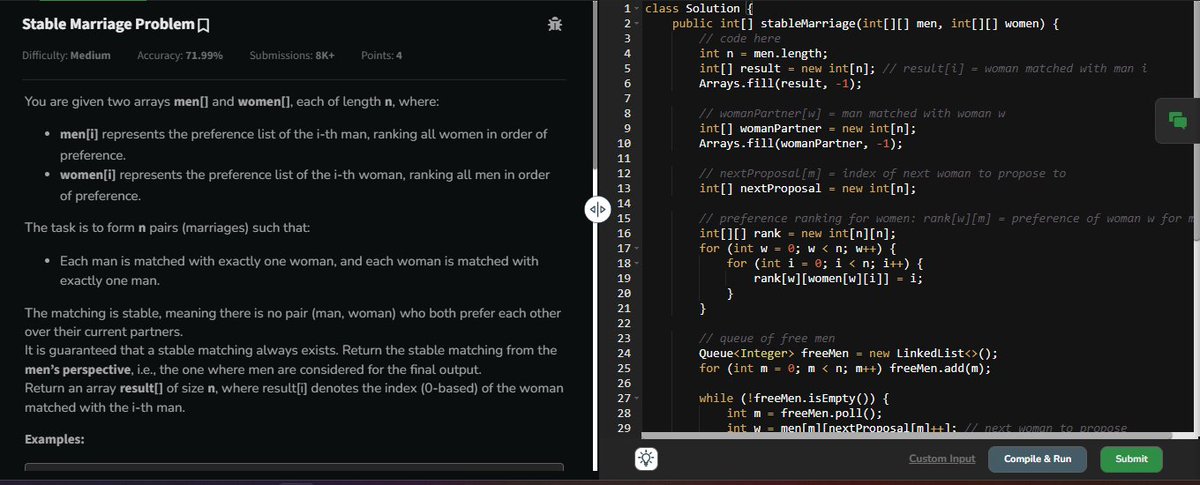Collapse code fold arrow at line 2
This screenshot has width=1200, height=485.
635,23
